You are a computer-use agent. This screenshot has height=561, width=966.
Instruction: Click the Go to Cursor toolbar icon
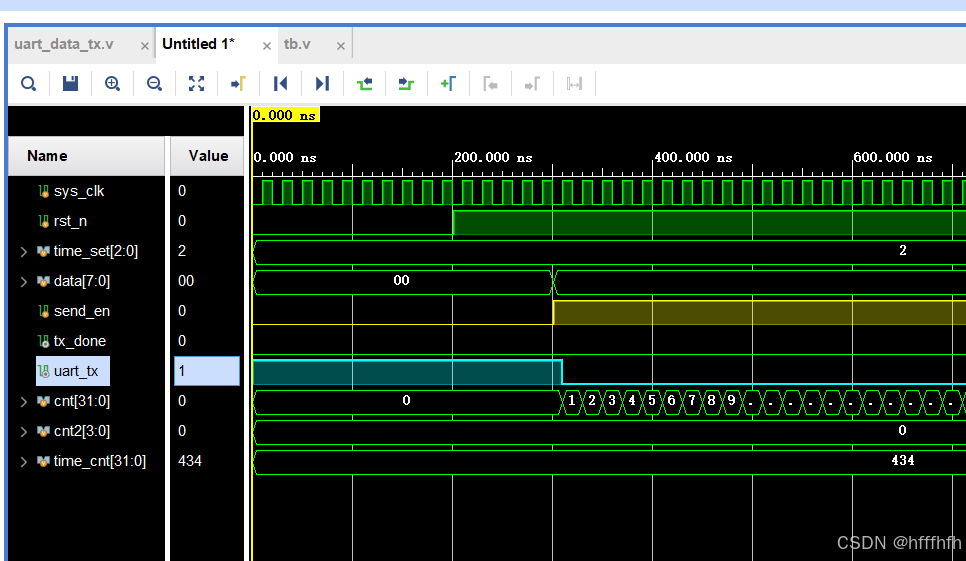click(238, 84)
